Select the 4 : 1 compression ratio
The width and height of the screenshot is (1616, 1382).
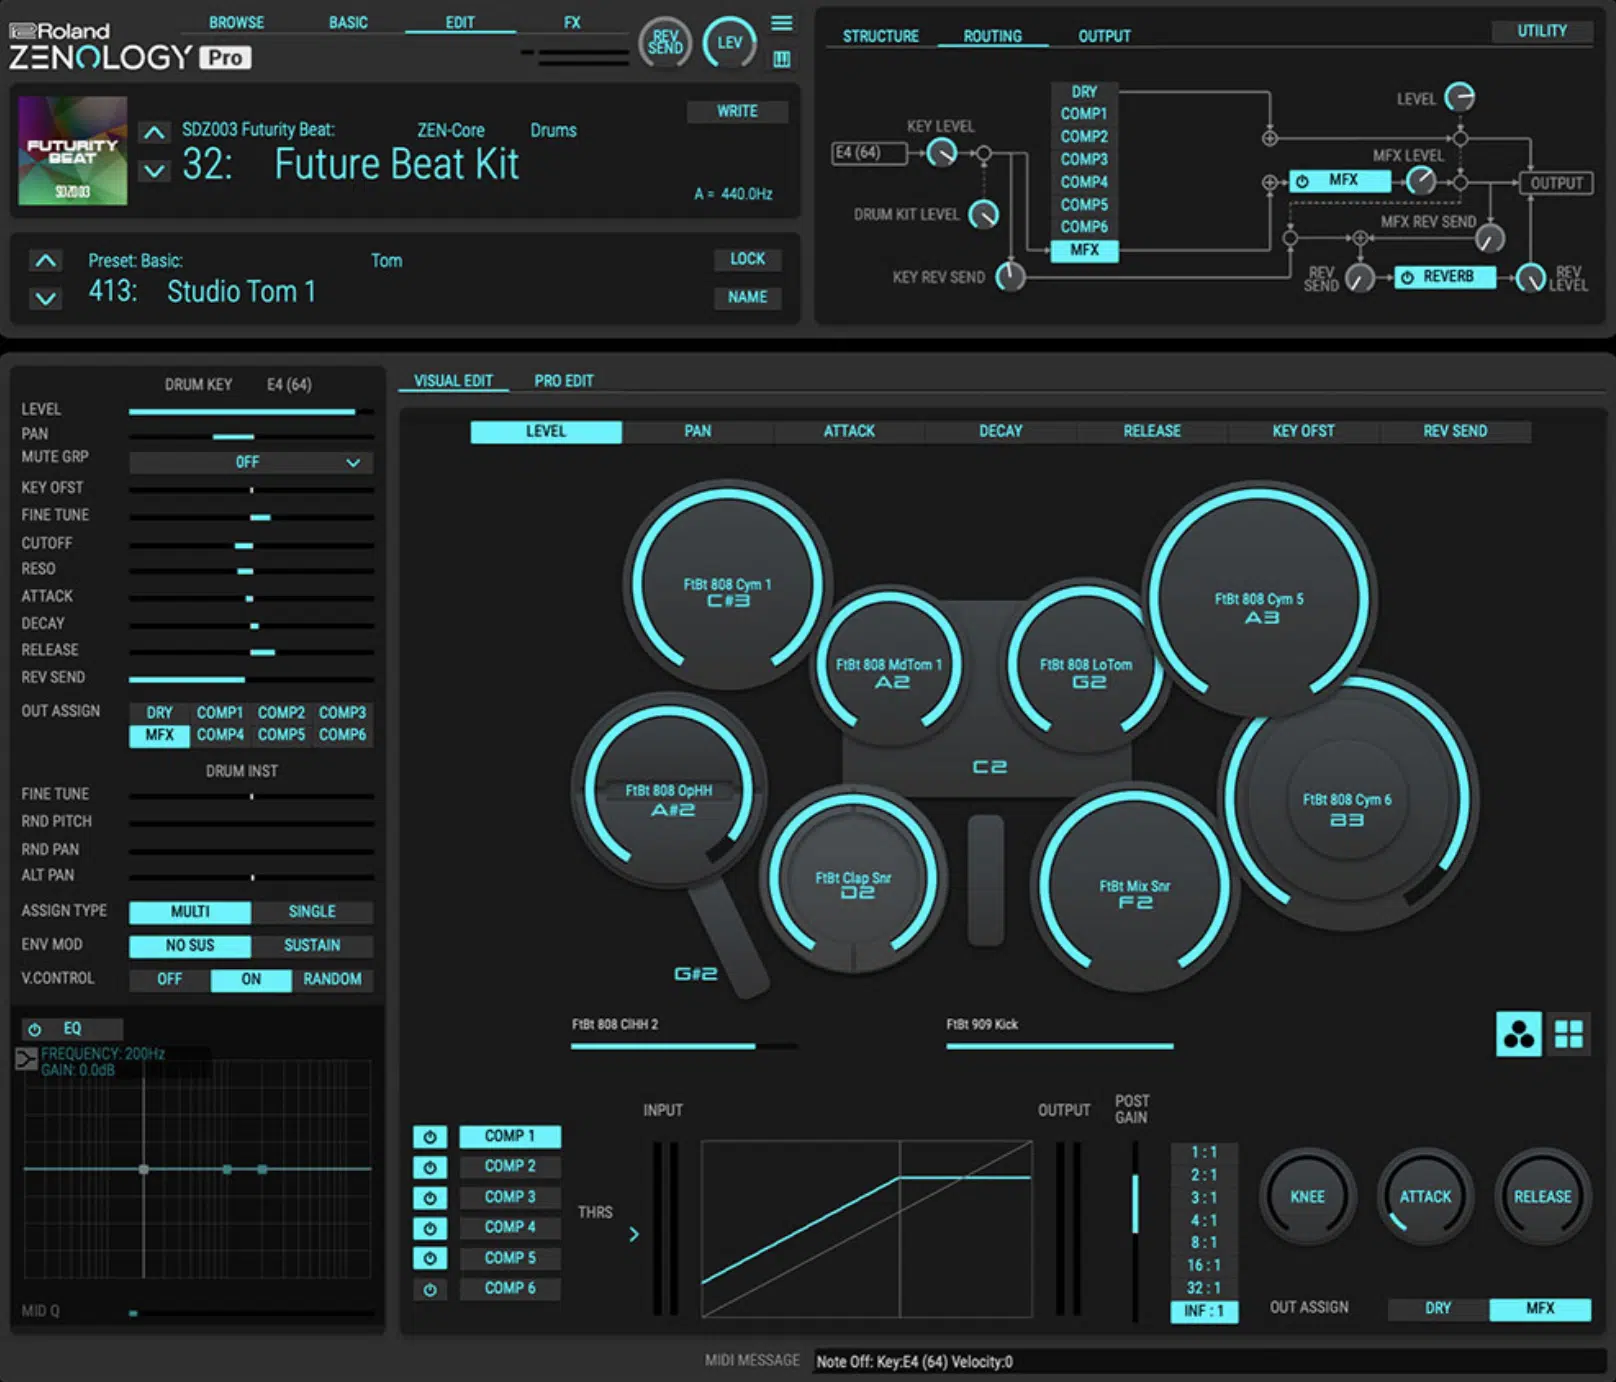[x=1204, y=1220]
